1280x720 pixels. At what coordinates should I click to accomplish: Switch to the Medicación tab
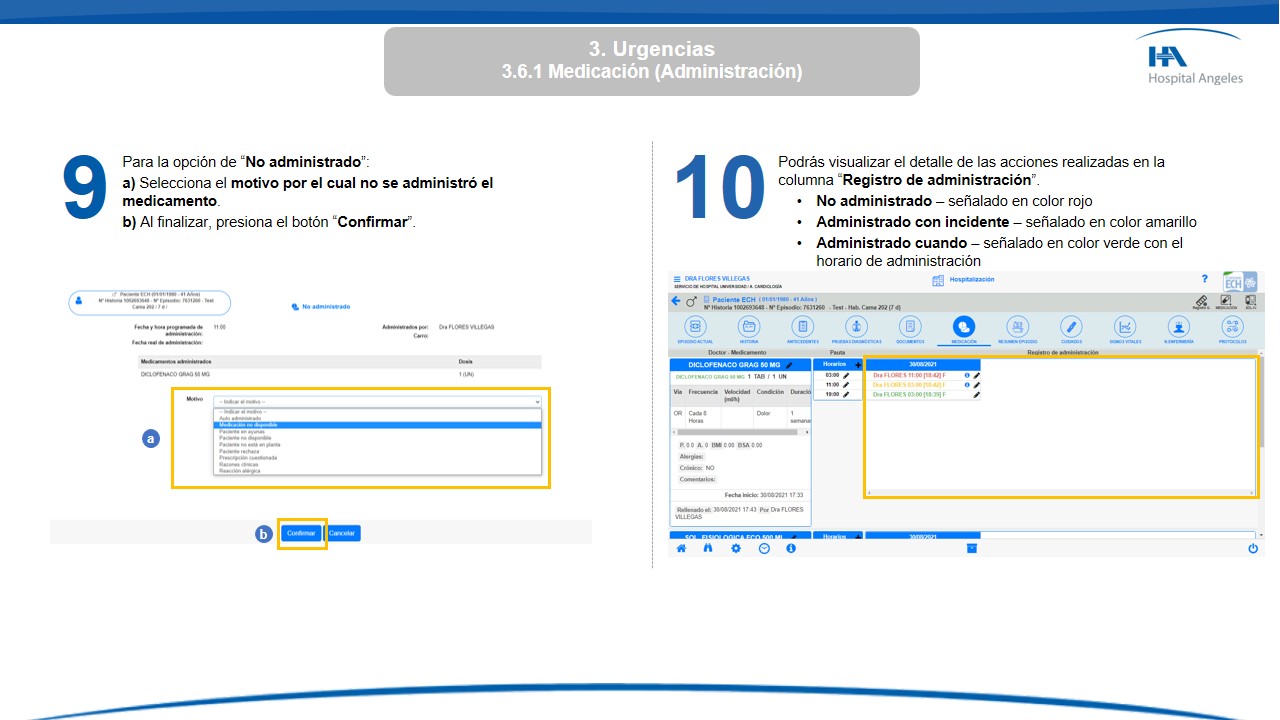tap(964, 327)
